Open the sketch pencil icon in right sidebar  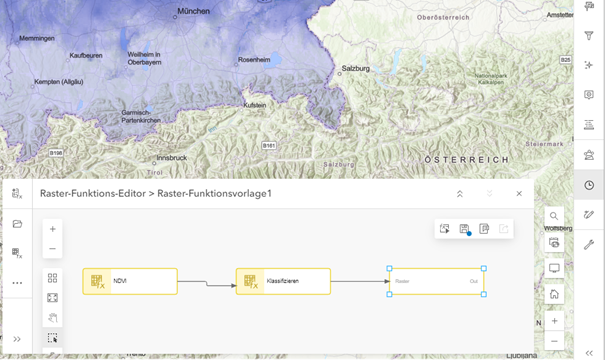pyautogui.click(x=589, y=215)
